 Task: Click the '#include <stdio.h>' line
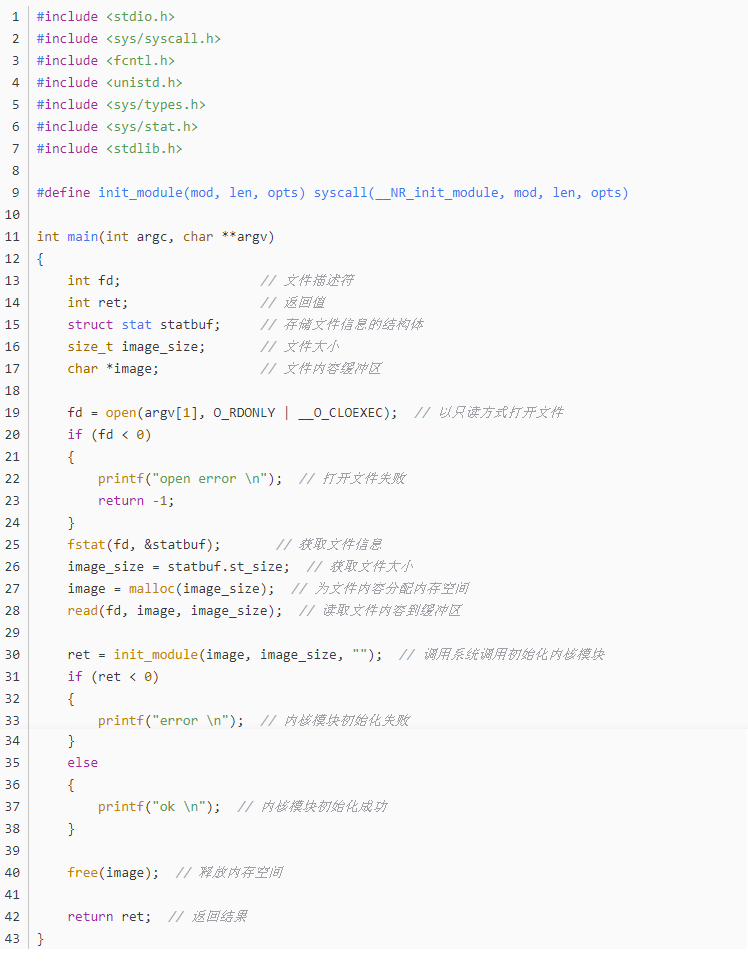pyautogui.click(x=106, y=17)
